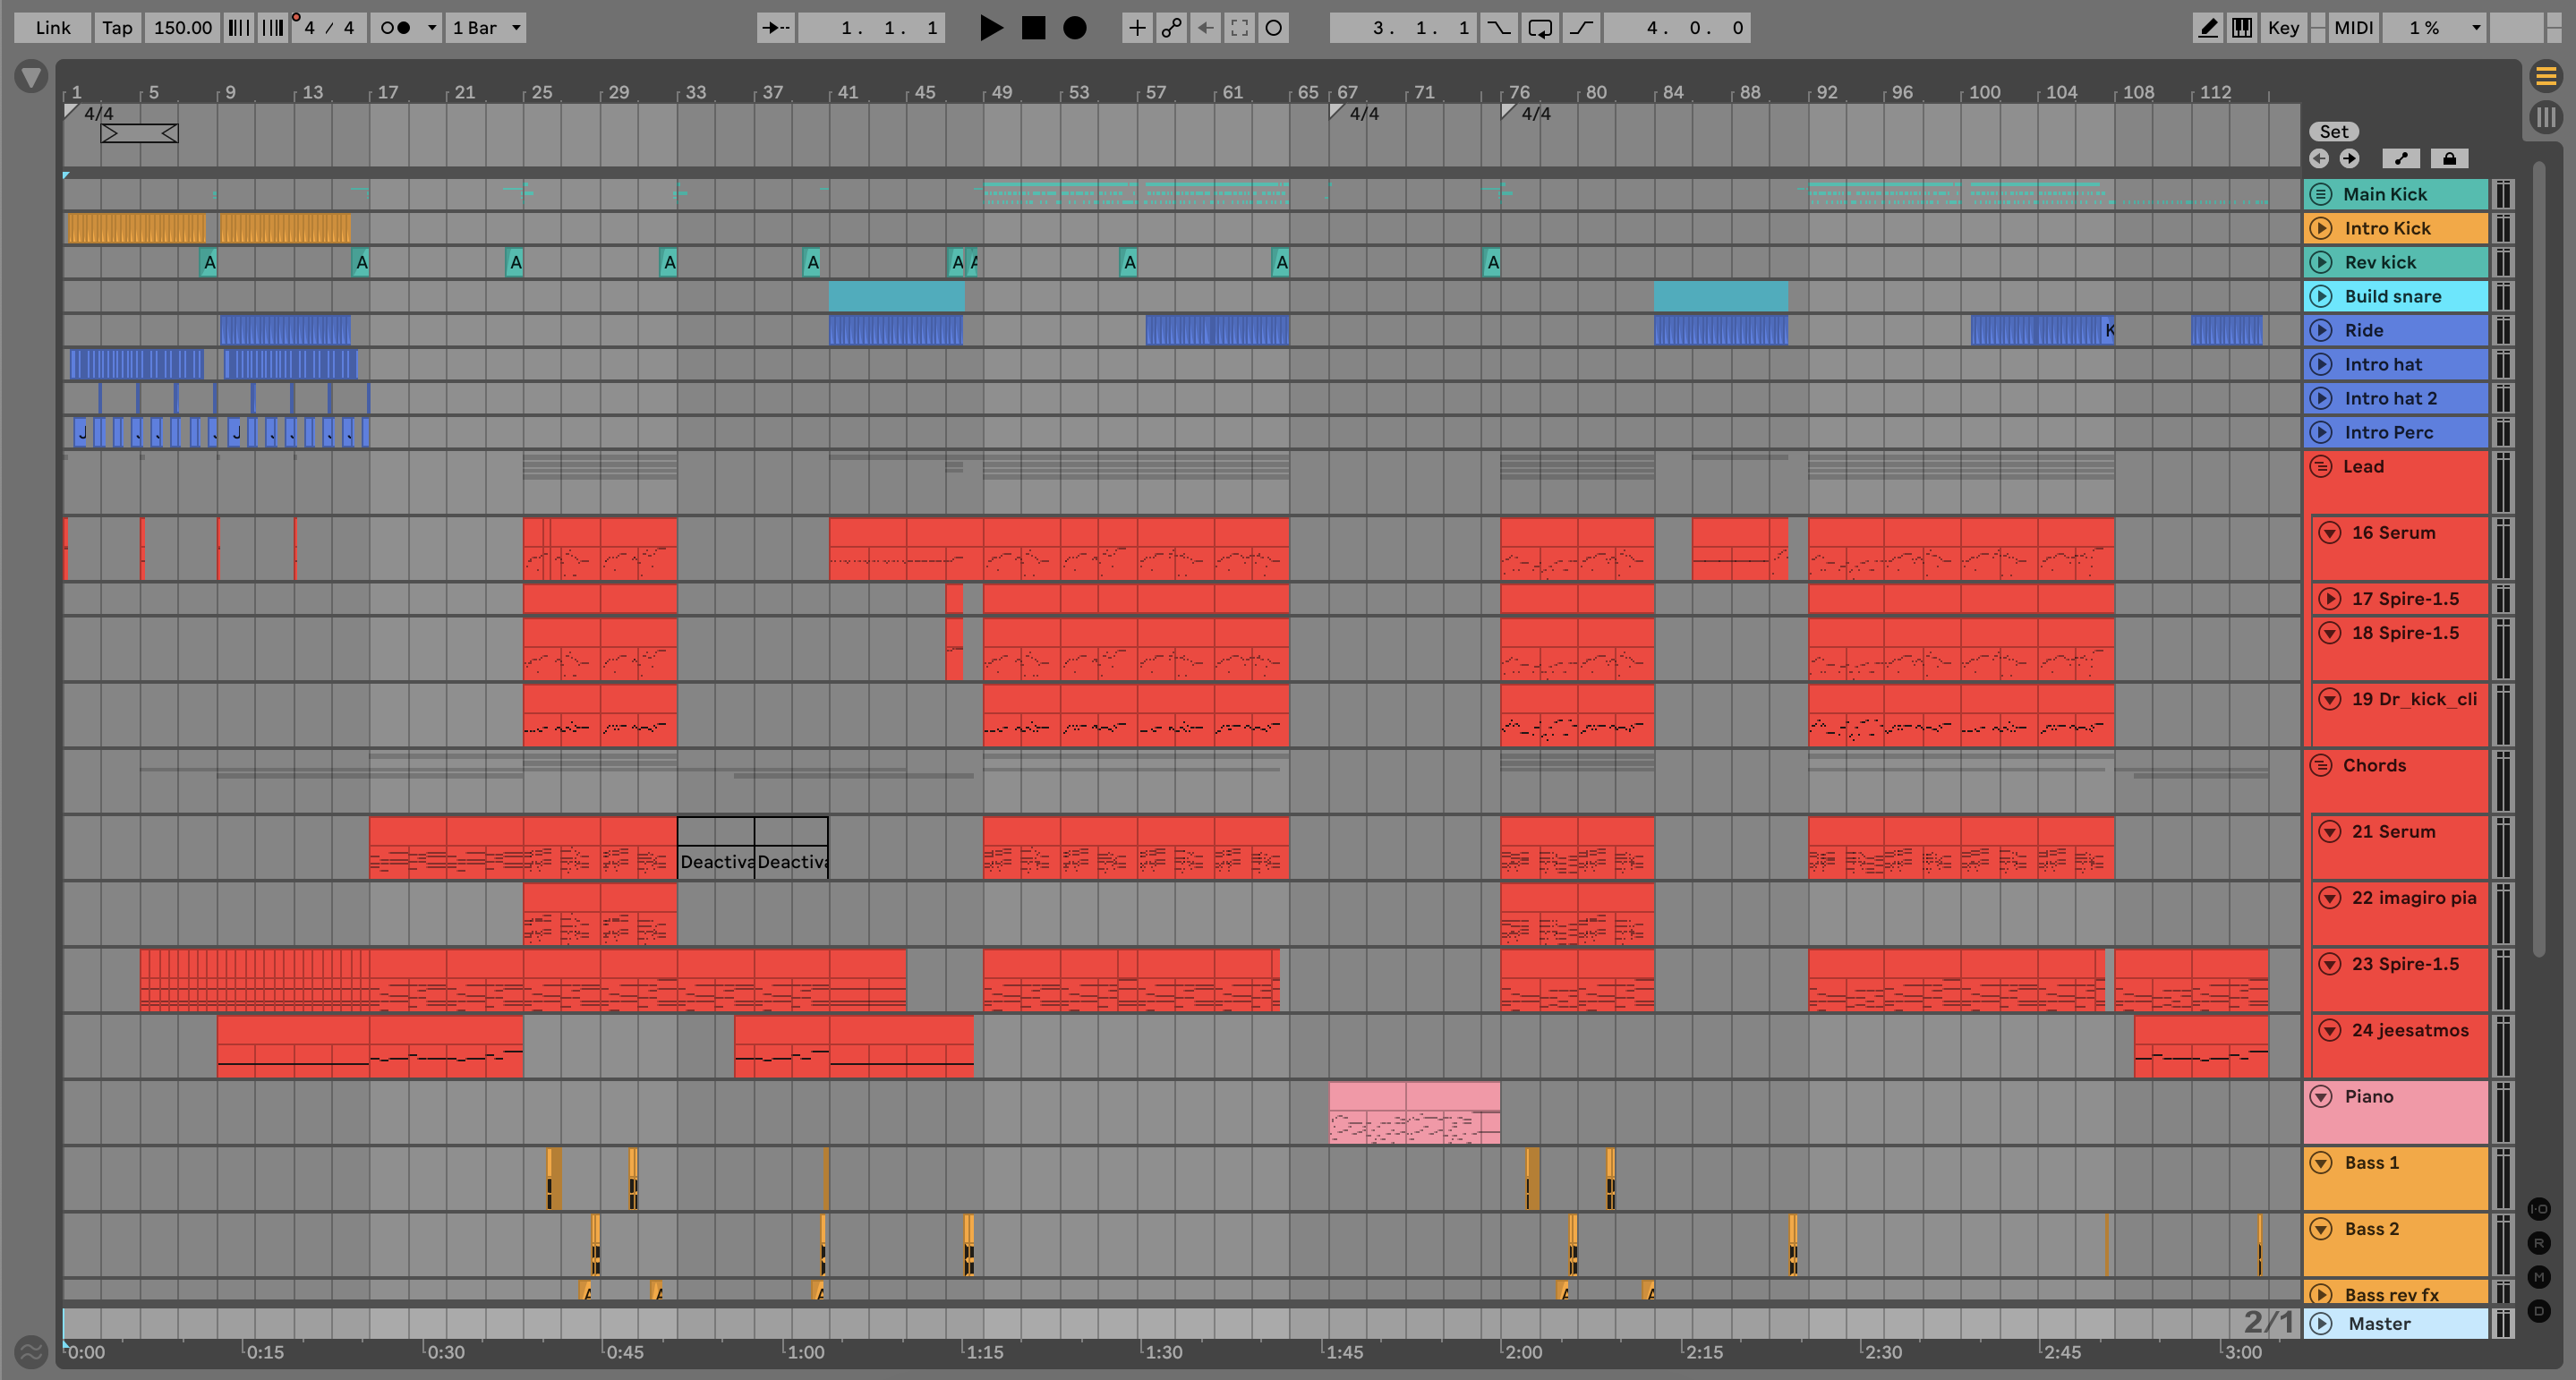
Task: Enable Key Map Mode switch
Action: tap(2283, 28)
